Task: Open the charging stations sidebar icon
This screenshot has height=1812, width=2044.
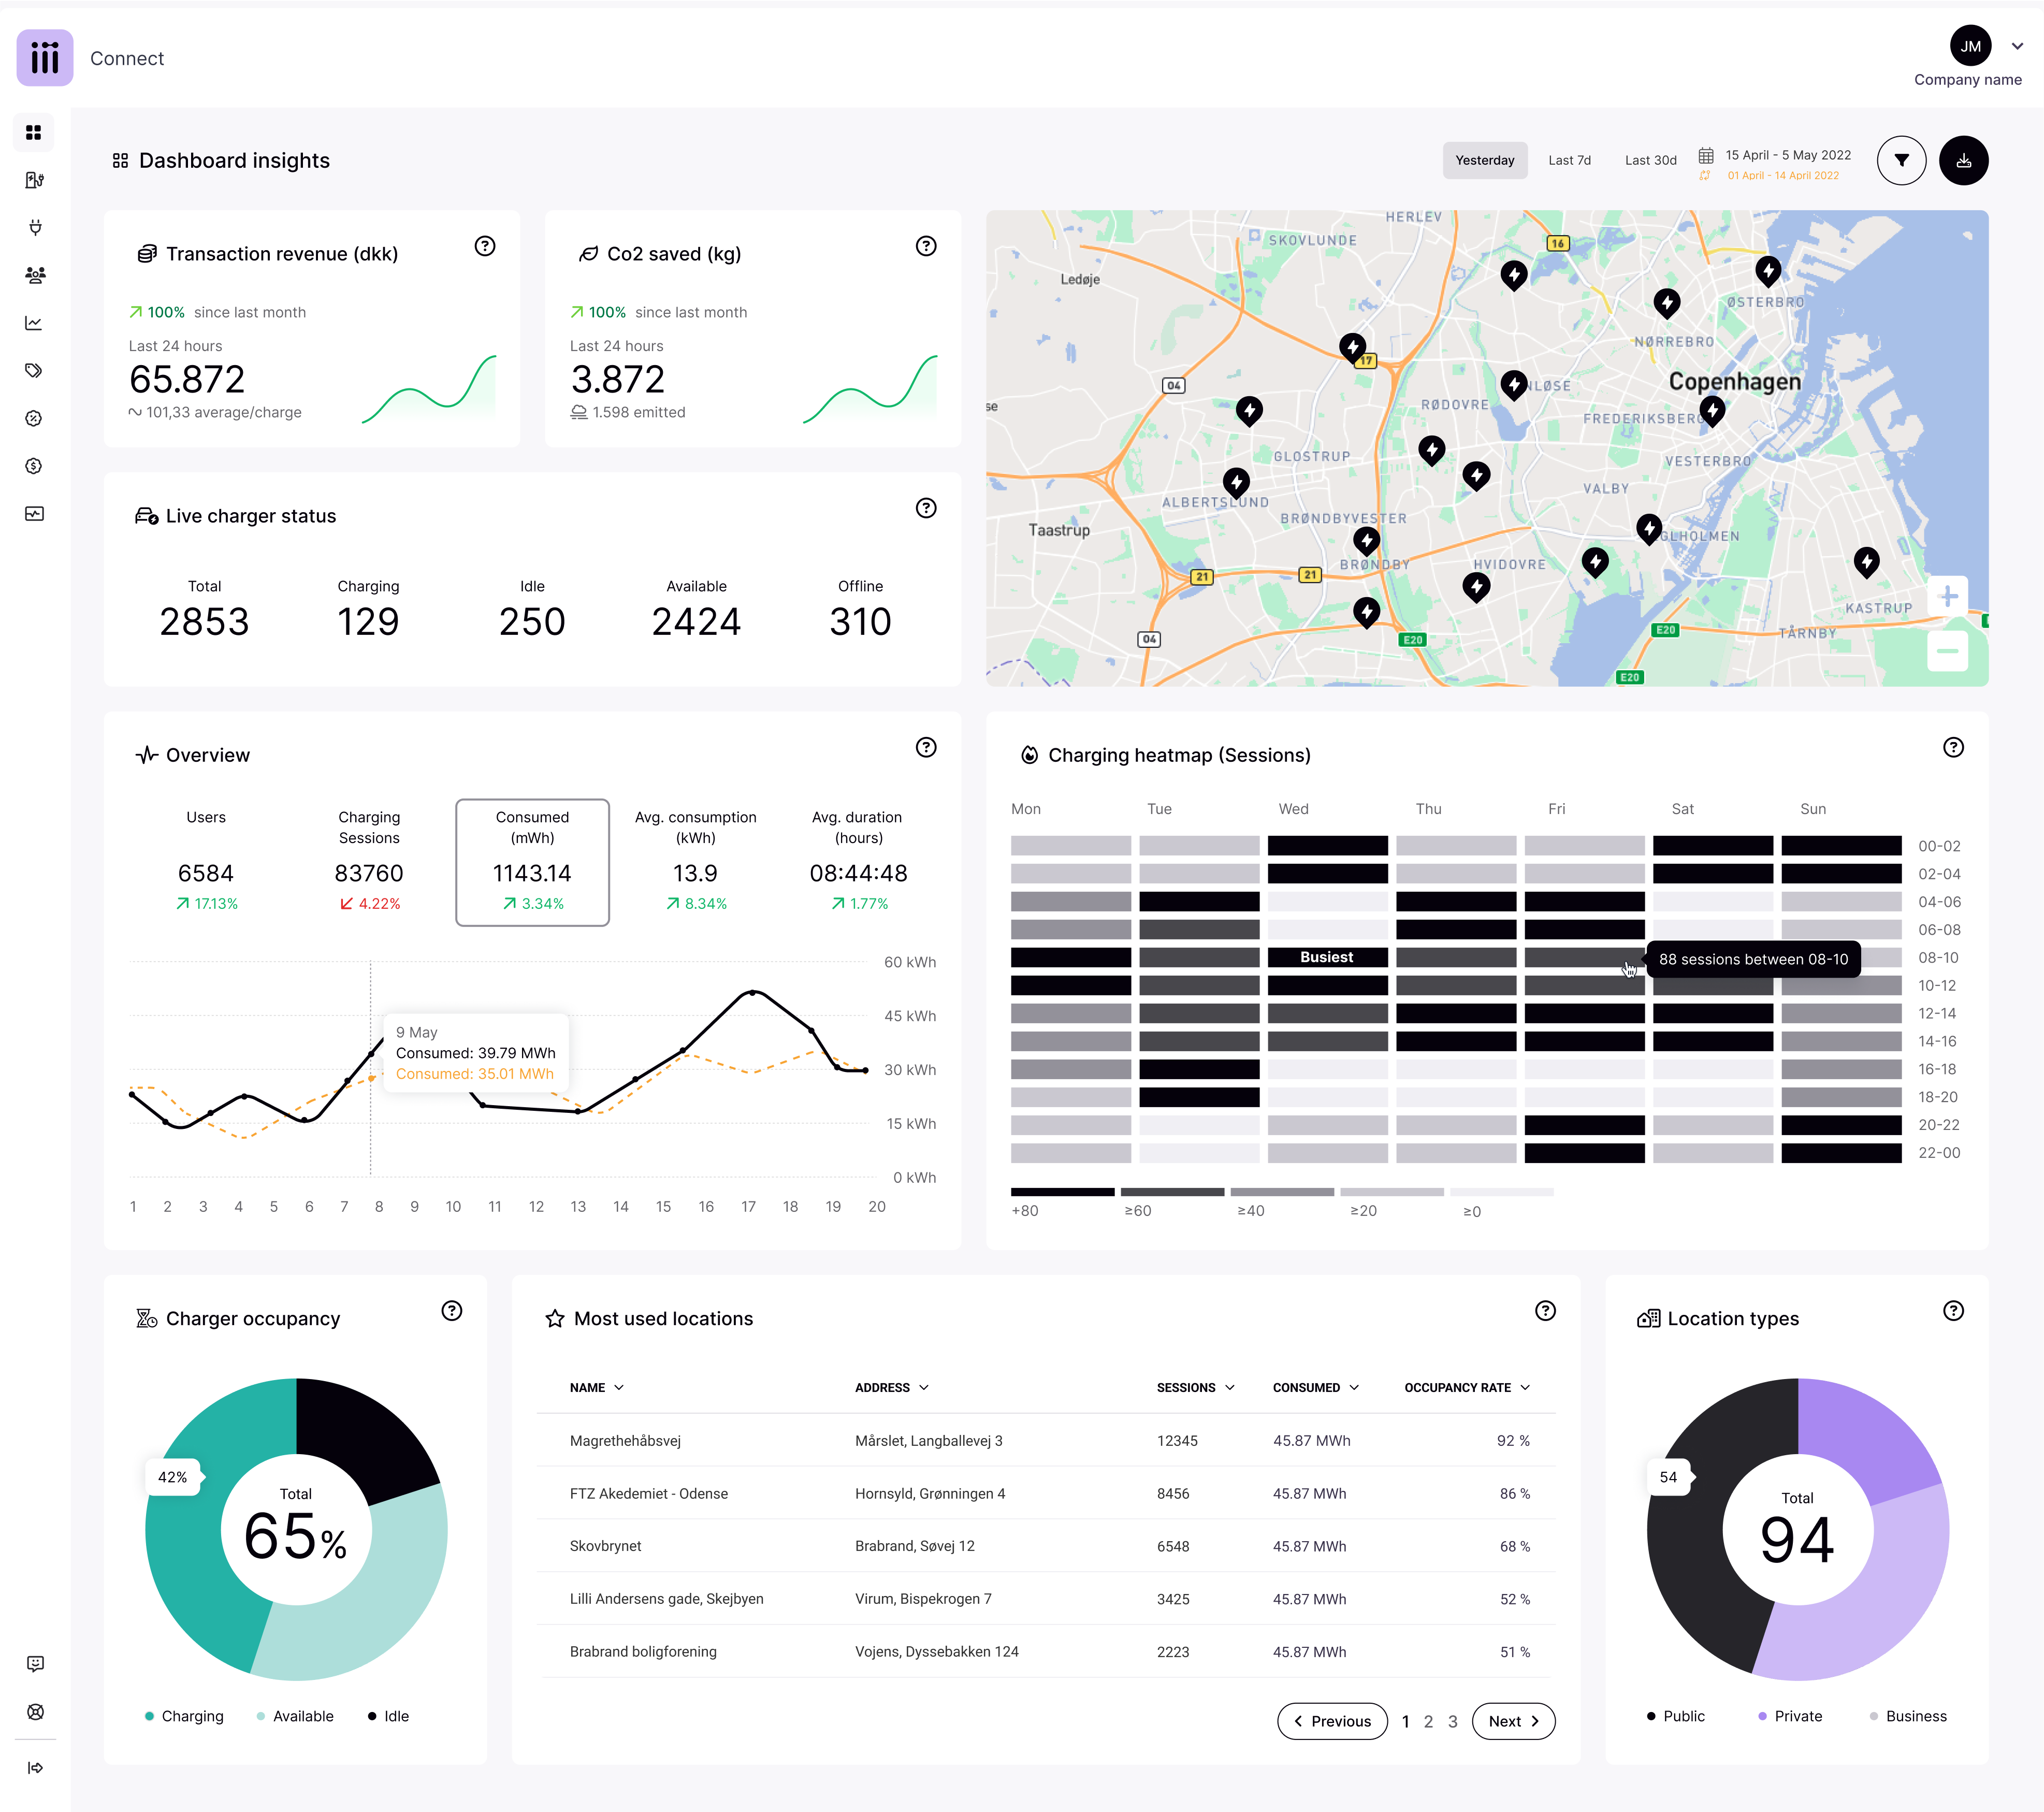Action: click(34, 180)
